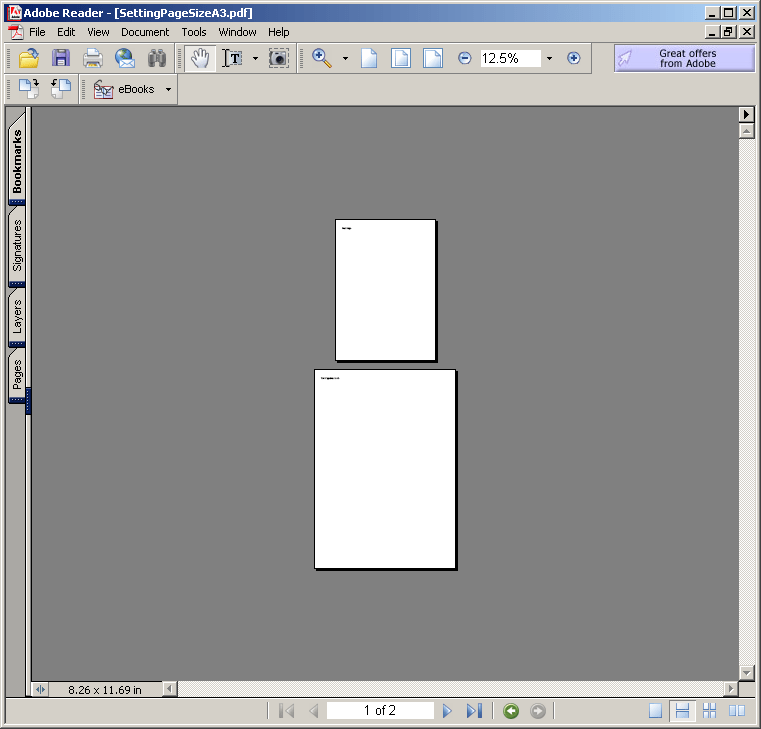761x729 pixels.
Task: Open the Edit menu
Action: [66, 32]
